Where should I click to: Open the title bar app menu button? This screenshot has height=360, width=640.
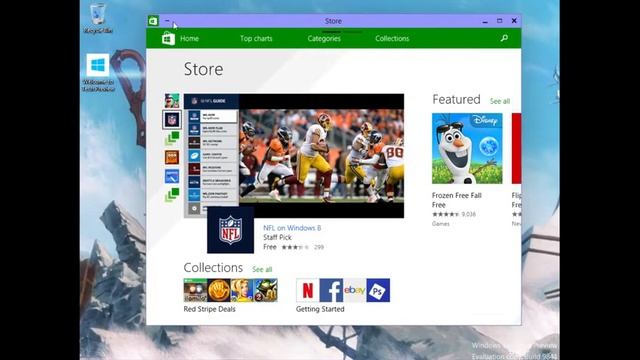[x=167, y=20]
